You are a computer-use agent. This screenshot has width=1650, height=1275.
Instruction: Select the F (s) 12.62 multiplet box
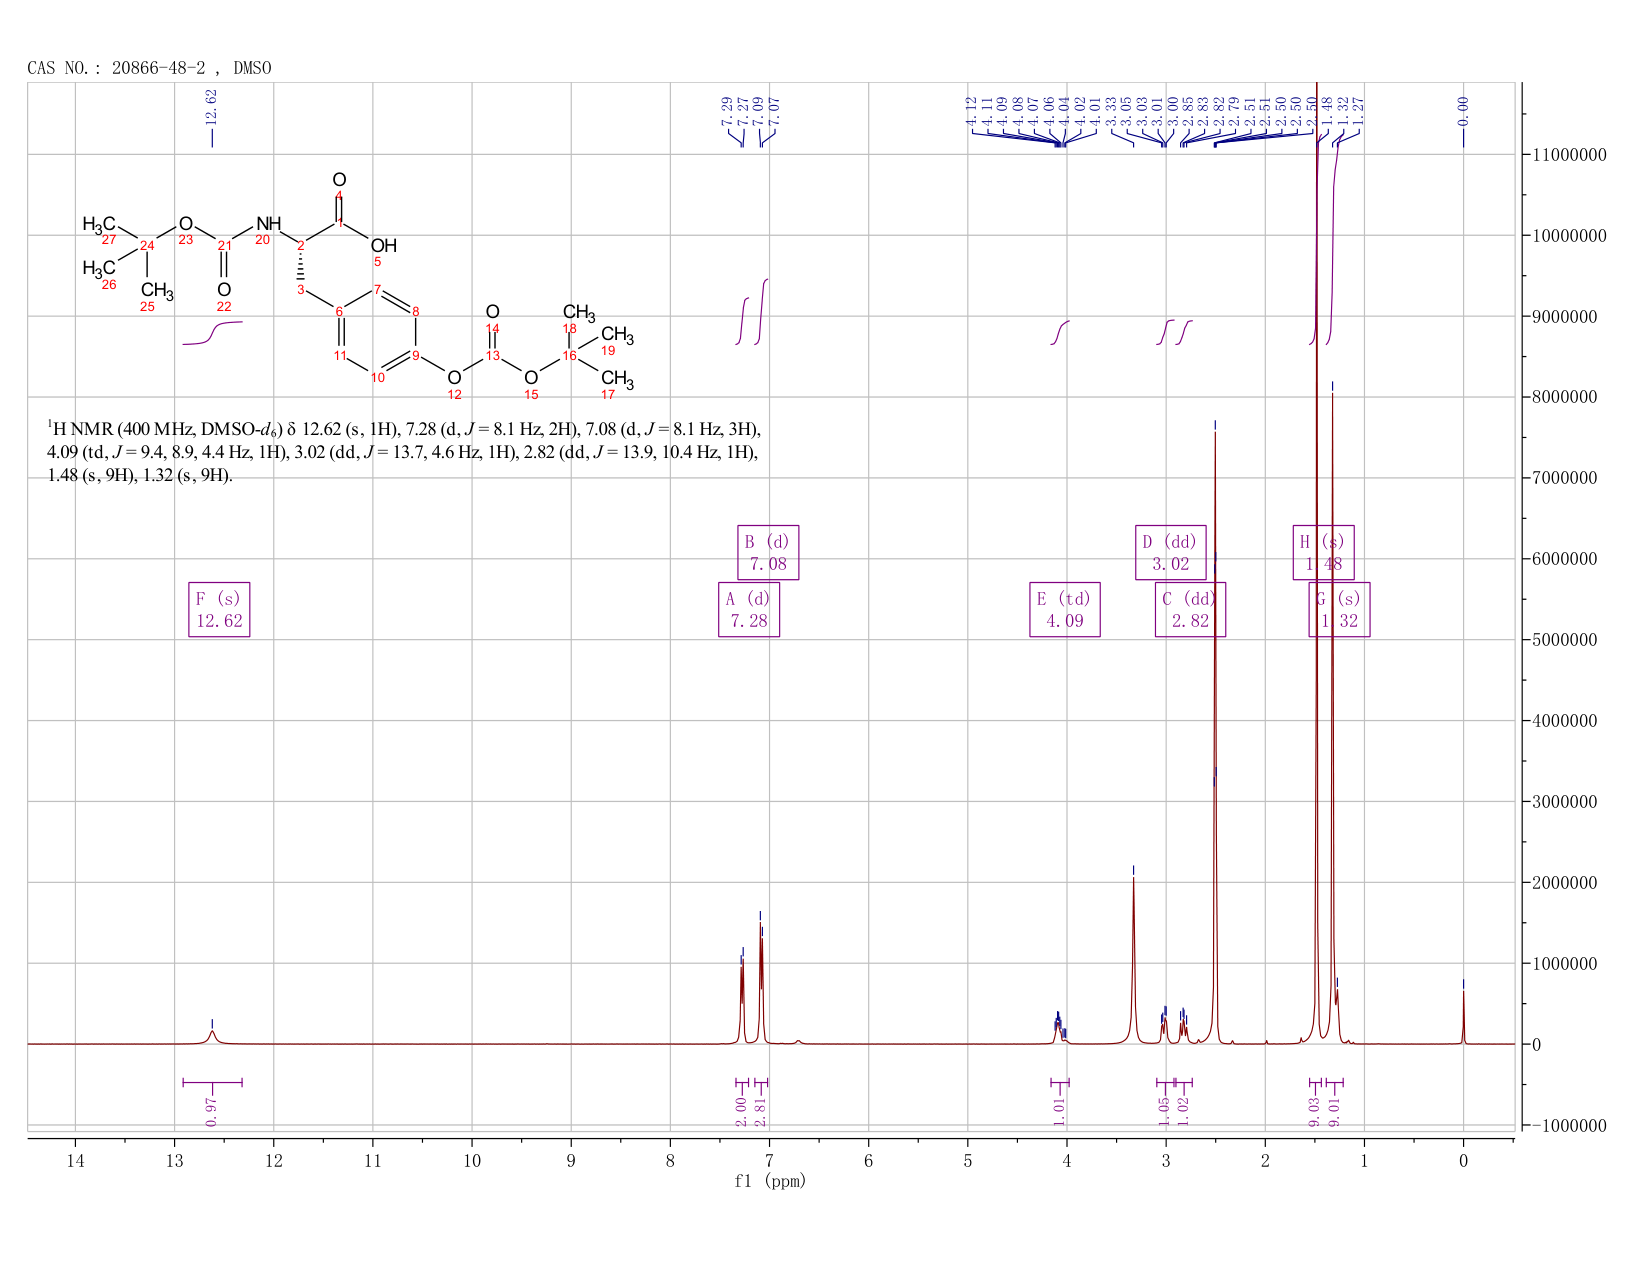pyautogui.click(x=219, y=610)
